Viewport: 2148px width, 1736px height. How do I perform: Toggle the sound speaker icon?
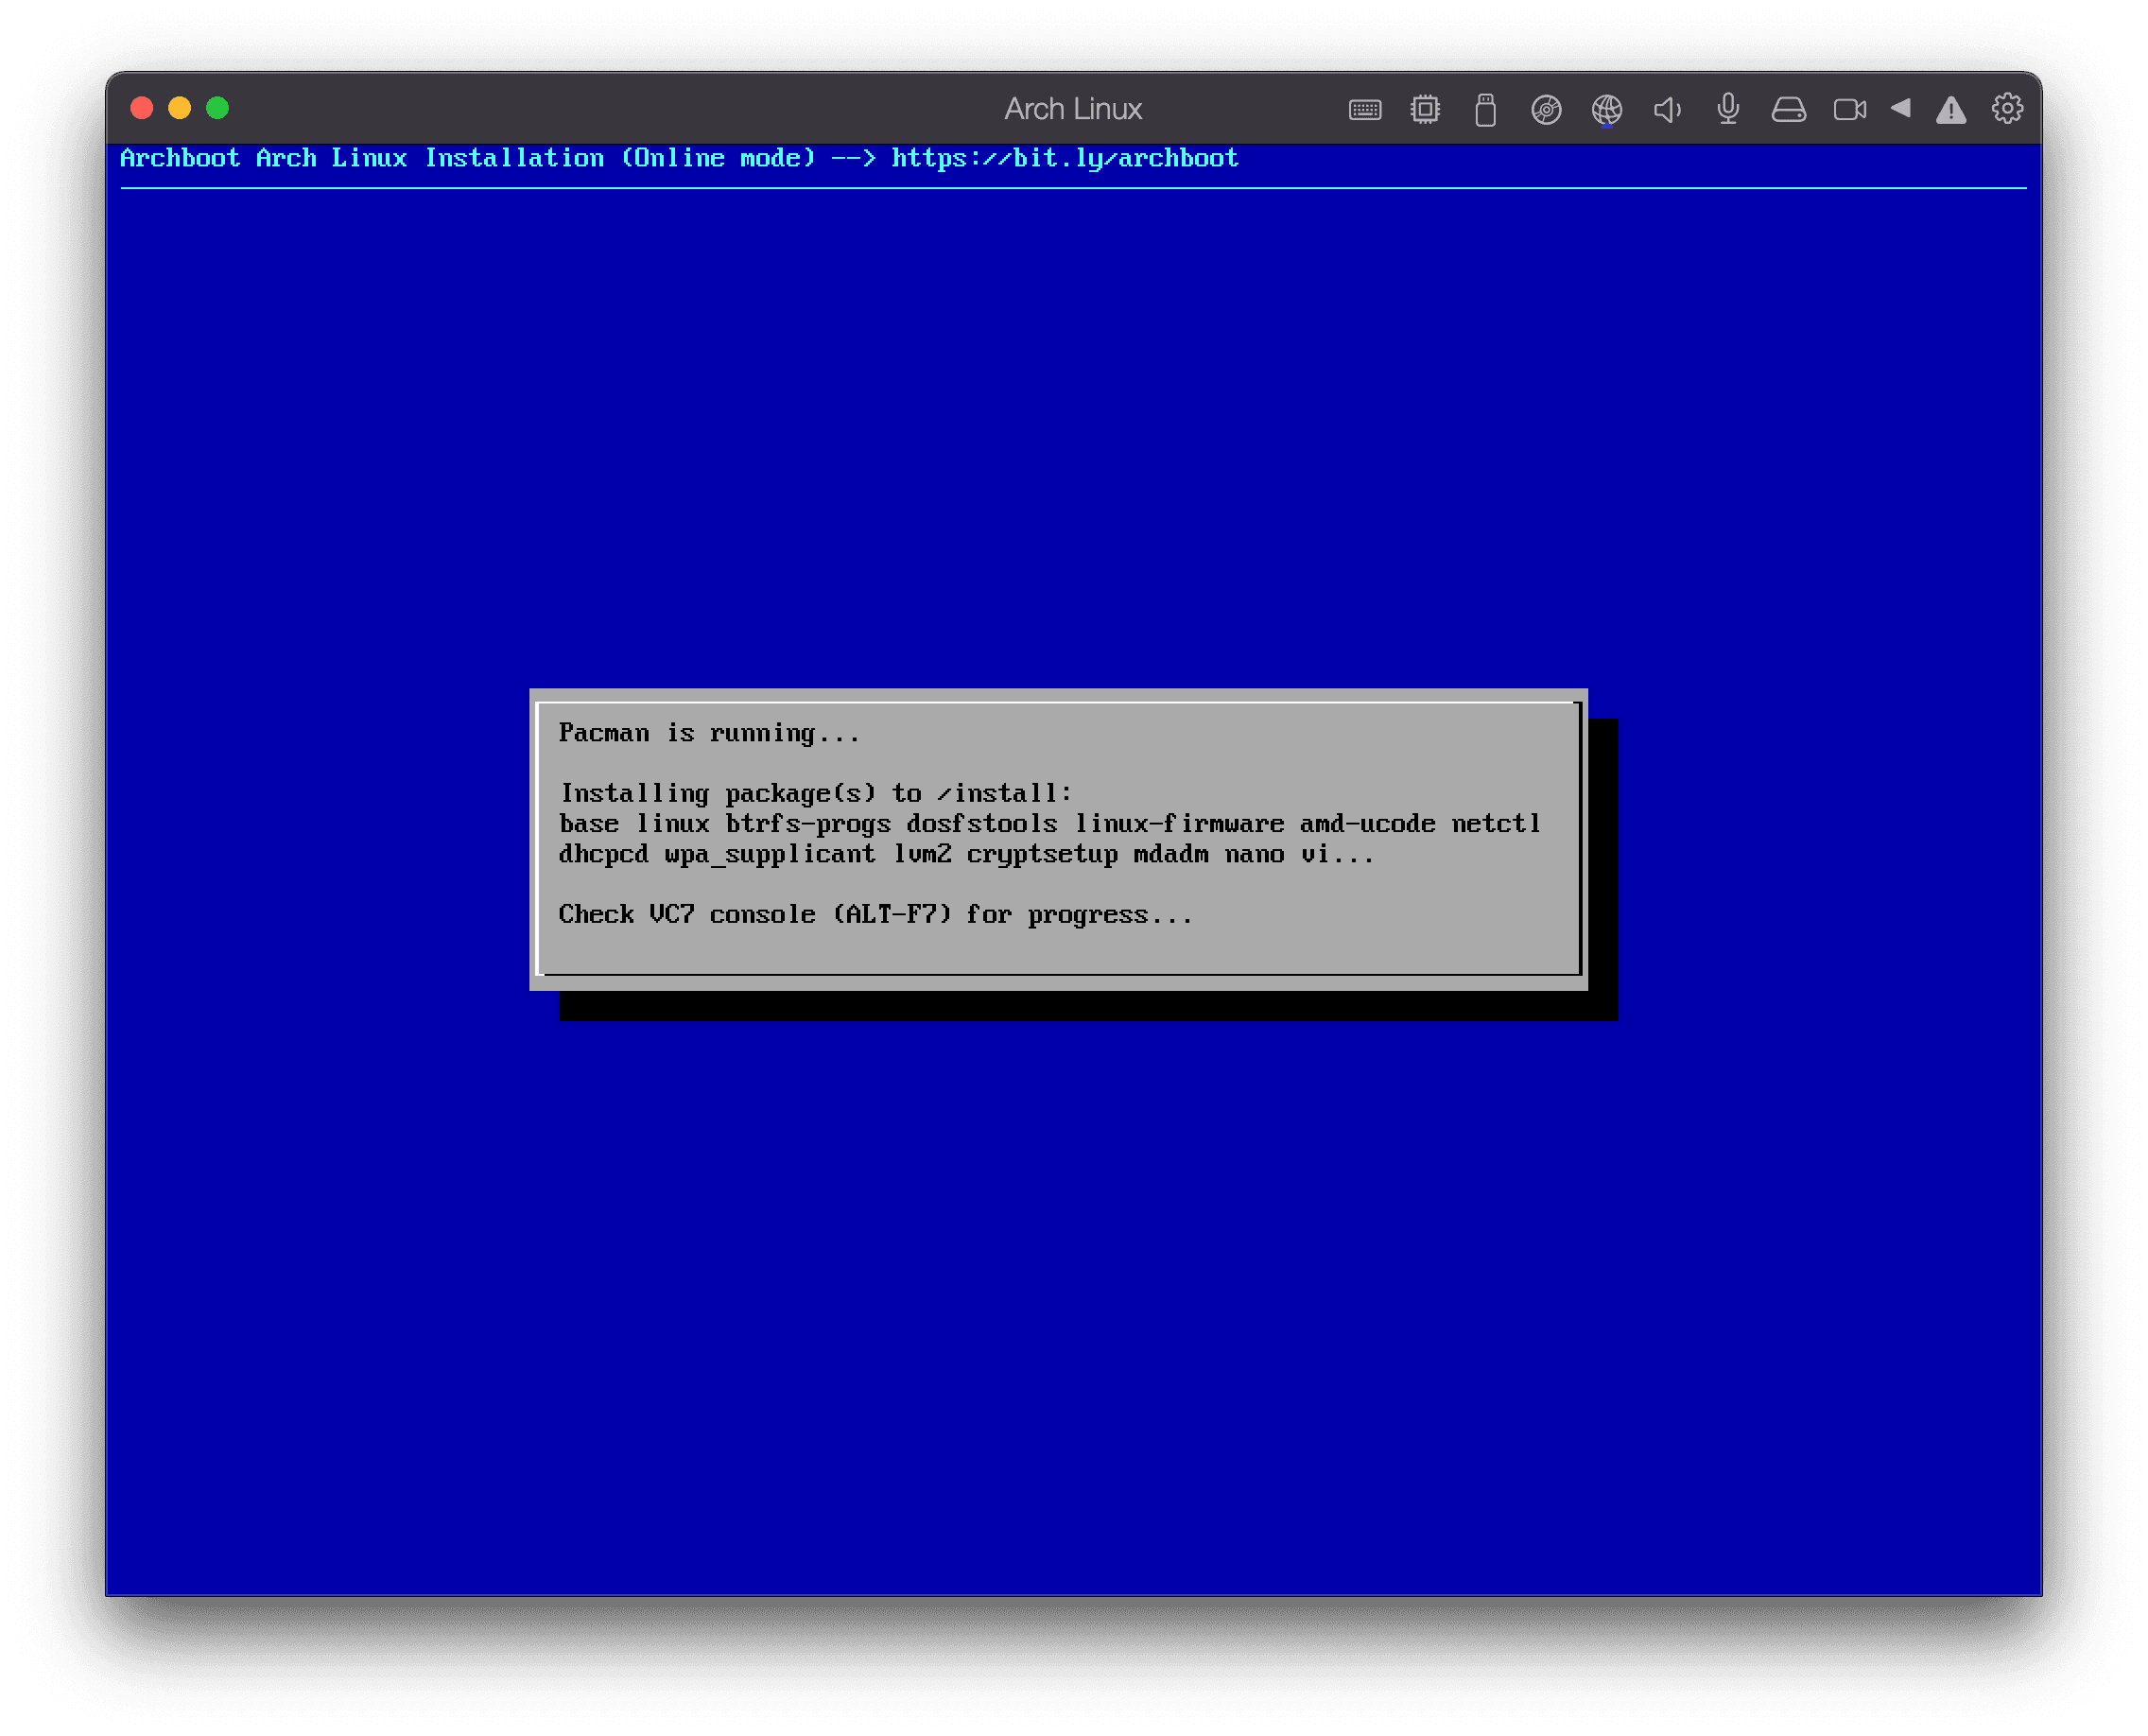click(x=1667, y=109)
